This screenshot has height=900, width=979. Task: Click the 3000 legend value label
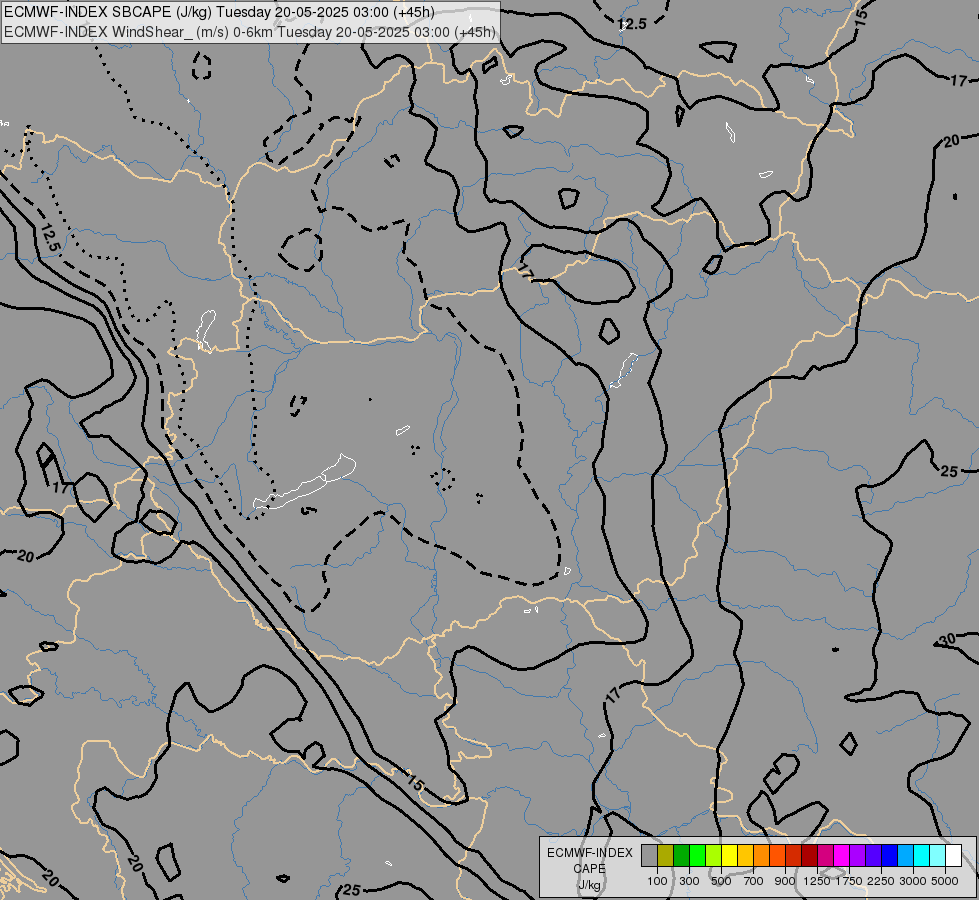click(x=913, y=881)
